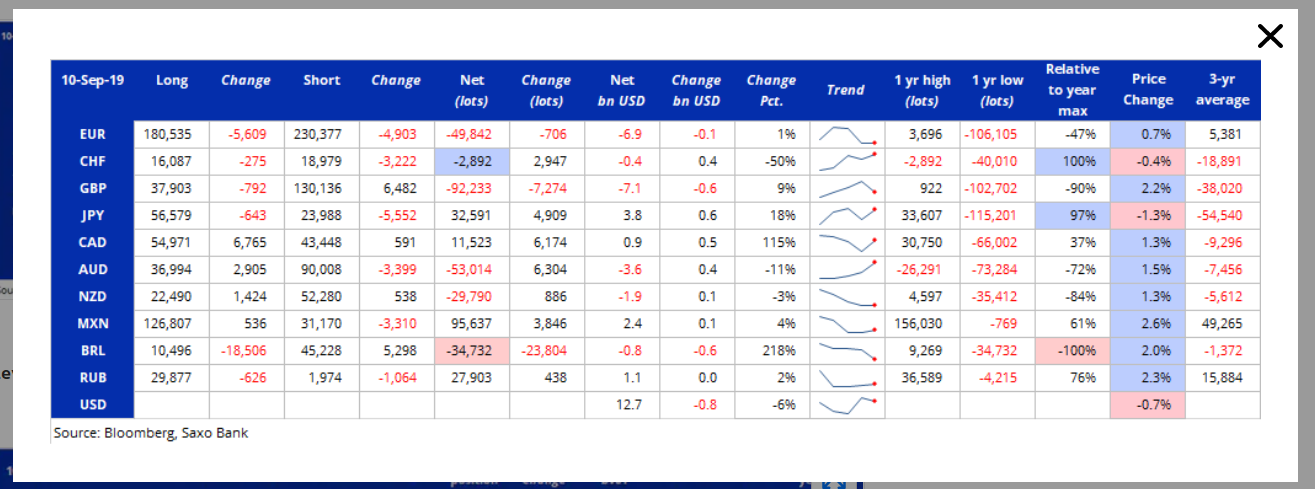Click the AUD trend sparkline
Viewport: 1315px width, 489px height.
tap(846, 269)
